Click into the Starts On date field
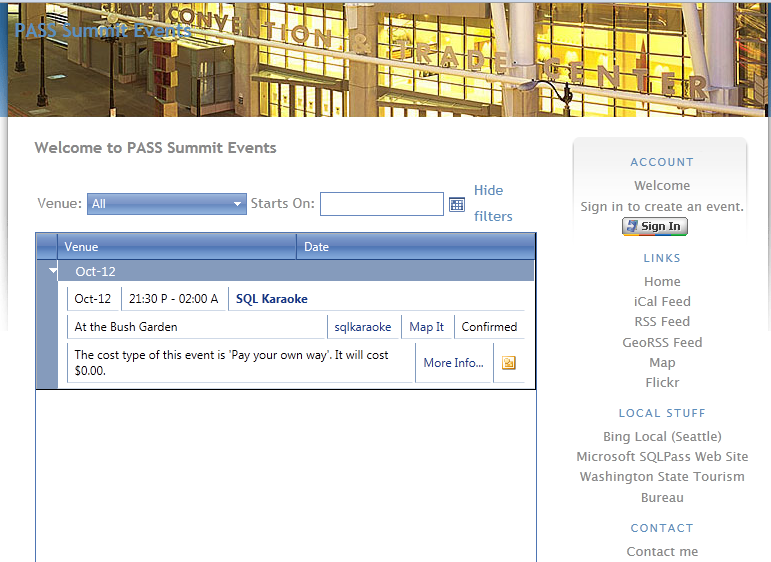 tap(381, 204)
